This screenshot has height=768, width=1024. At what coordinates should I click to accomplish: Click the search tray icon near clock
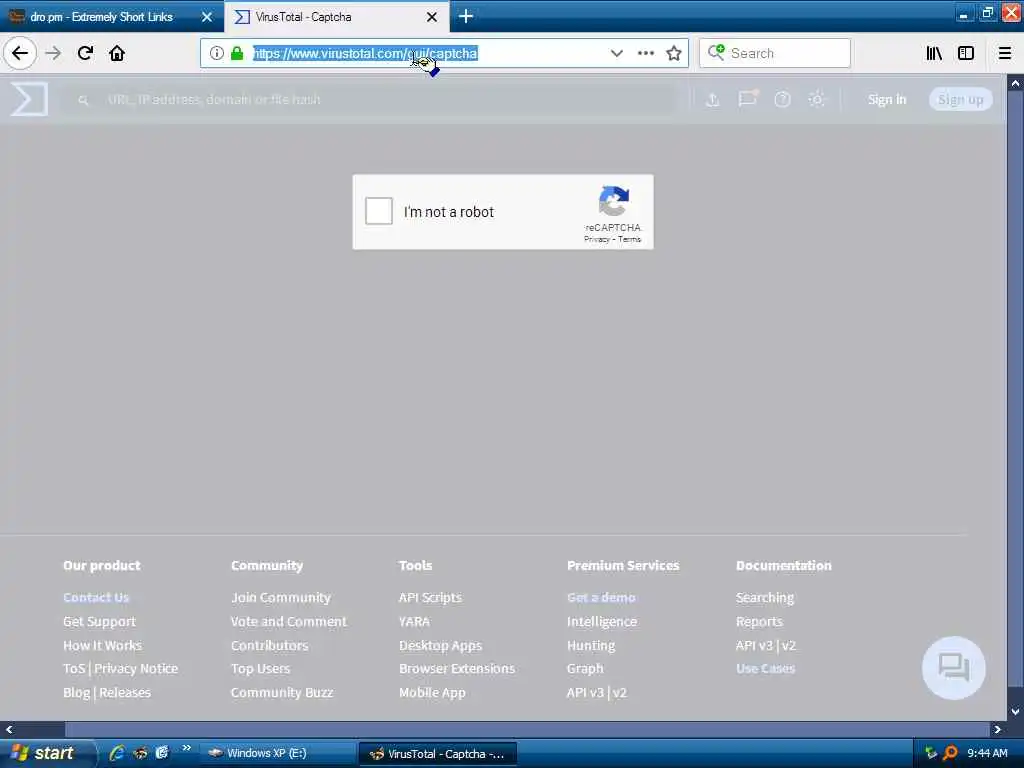tap(950, 753)
